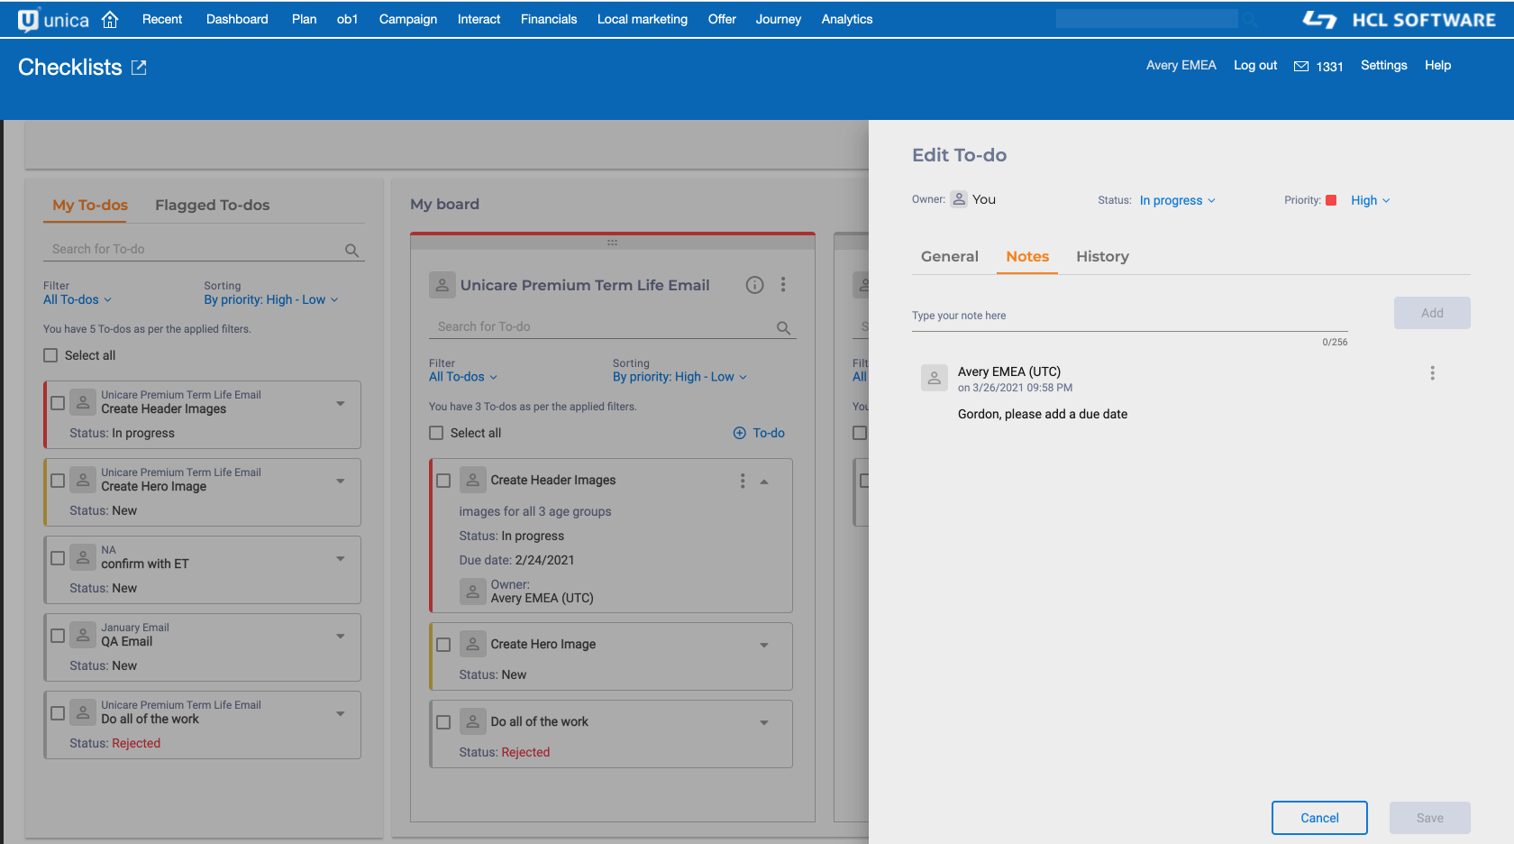Open the Status In progress dropdown

click(1177, 200)
